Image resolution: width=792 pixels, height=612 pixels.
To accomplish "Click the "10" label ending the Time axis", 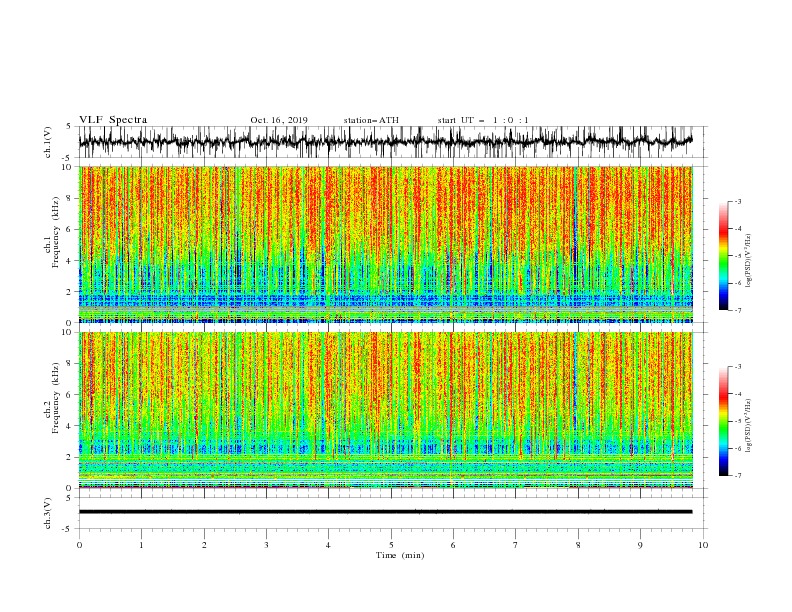I will pos(703,545).
